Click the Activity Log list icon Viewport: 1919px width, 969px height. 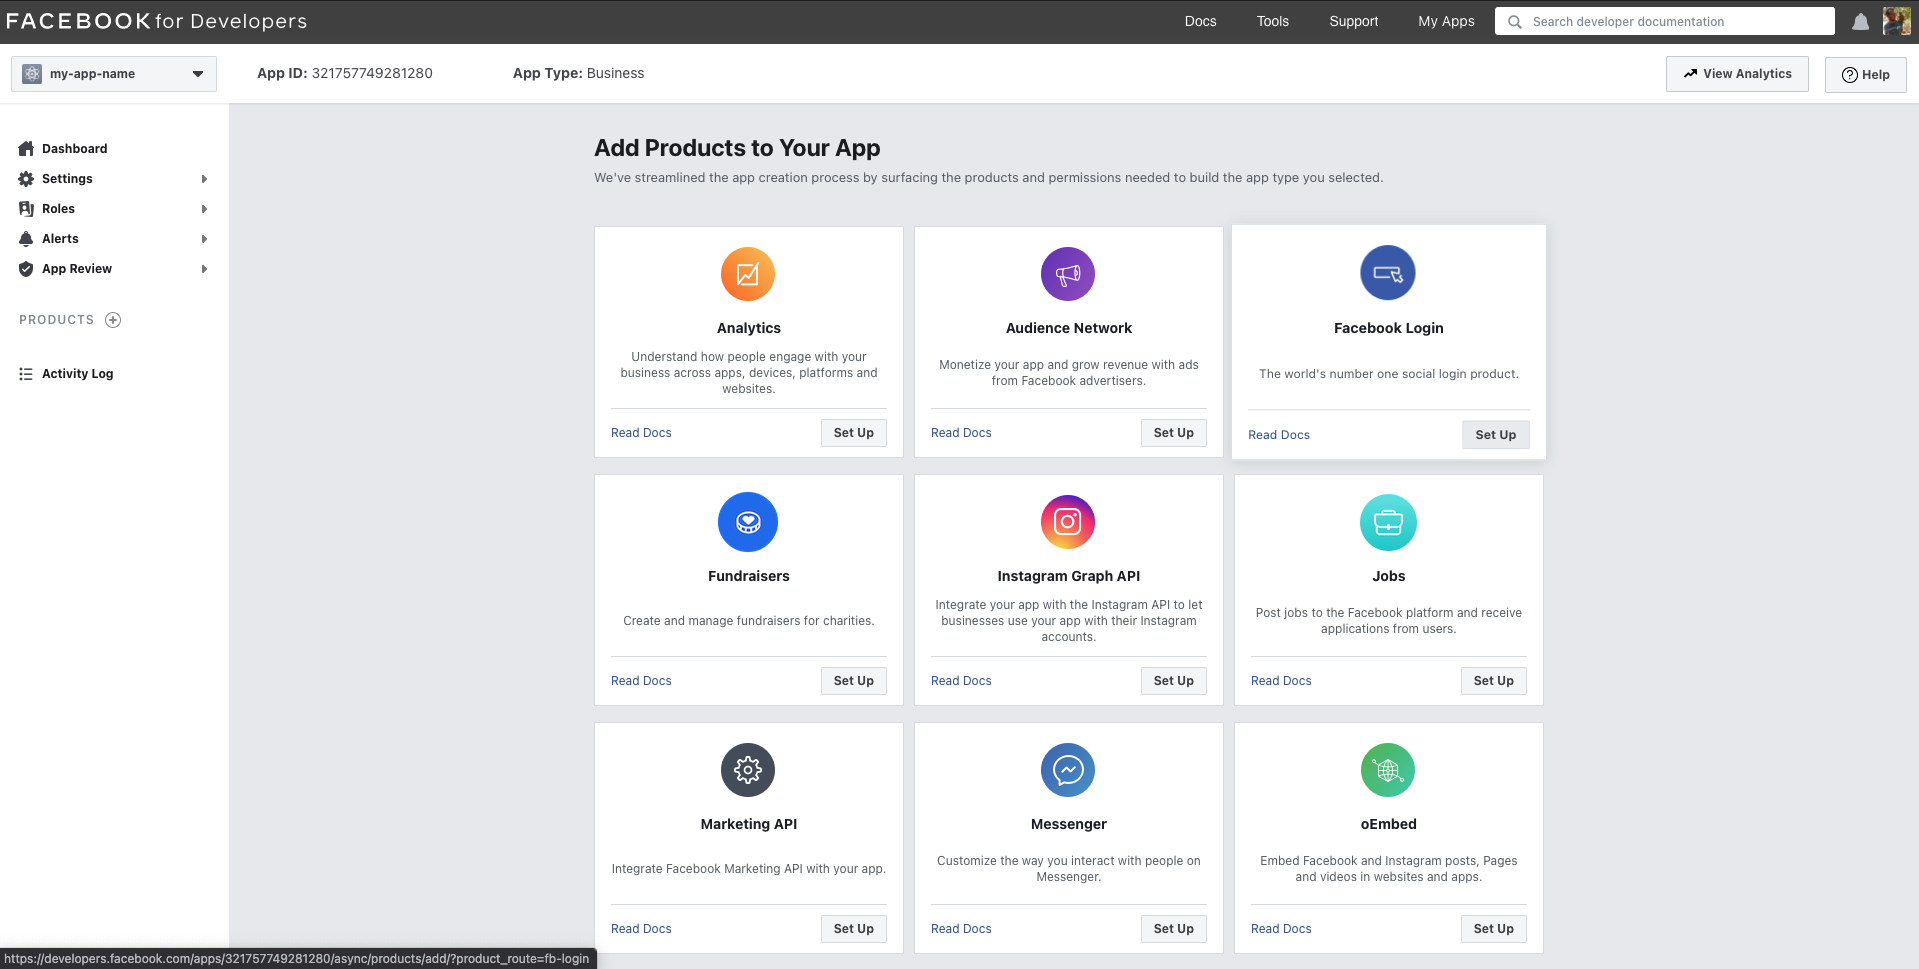pos(26,374)
